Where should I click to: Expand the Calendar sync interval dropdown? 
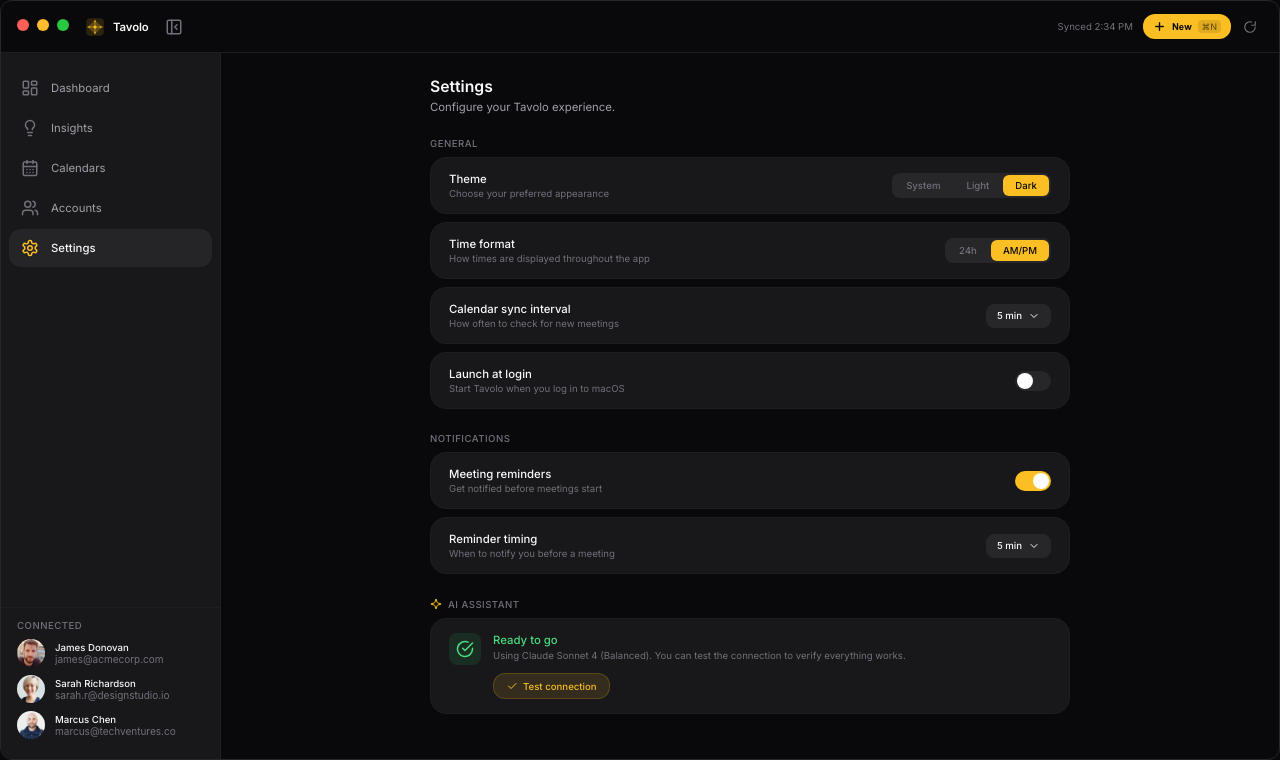point(1018,316)
